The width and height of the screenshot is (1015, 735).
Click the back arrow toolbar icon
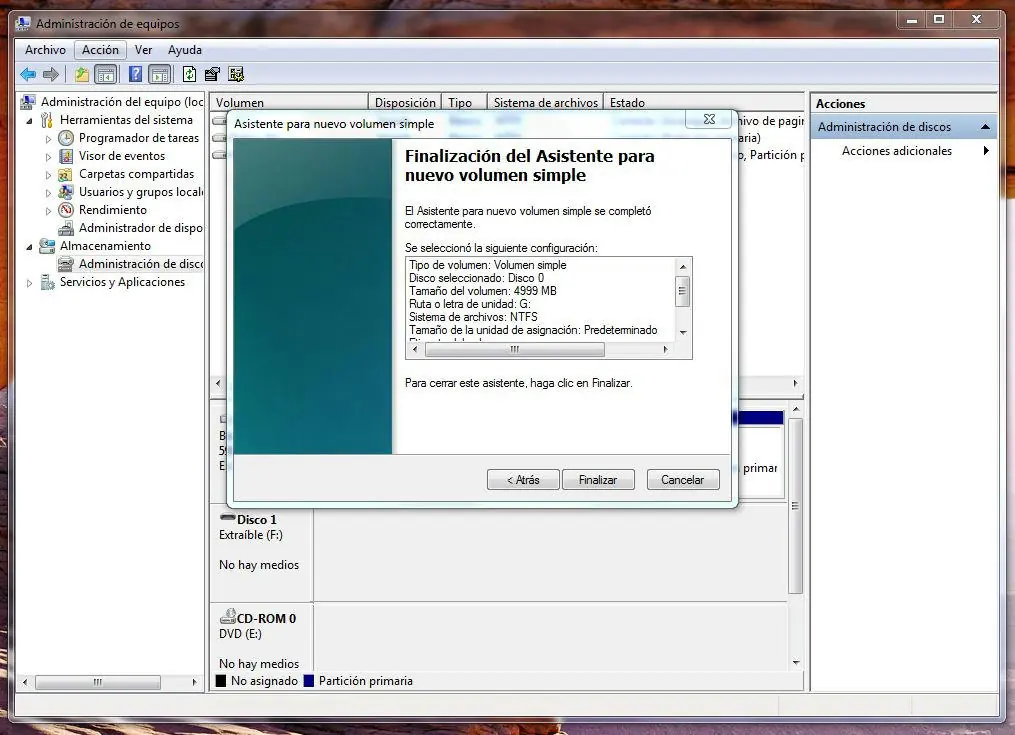click(x=28, y=74)
